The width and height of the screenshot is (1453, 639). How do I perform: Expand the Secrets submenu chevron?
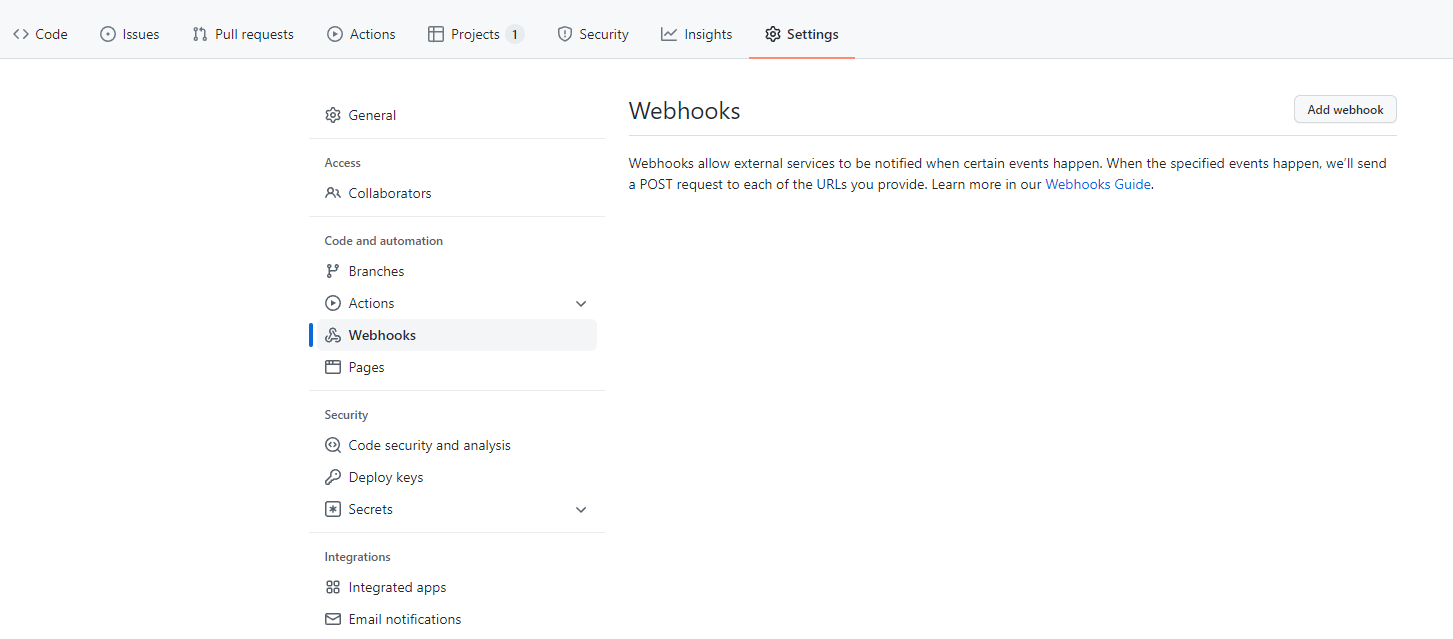tap(581, 509)
